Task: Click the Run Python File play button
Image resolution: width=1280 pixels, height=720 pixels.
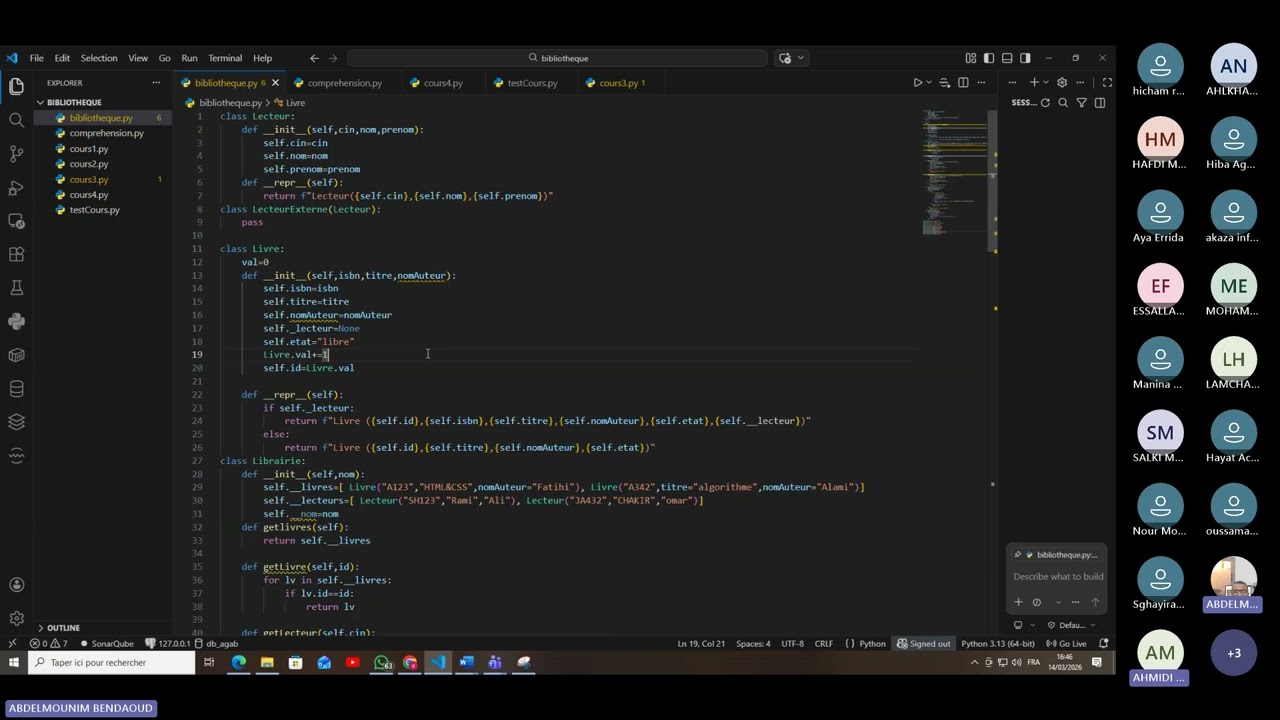Action: click(917, 83)
